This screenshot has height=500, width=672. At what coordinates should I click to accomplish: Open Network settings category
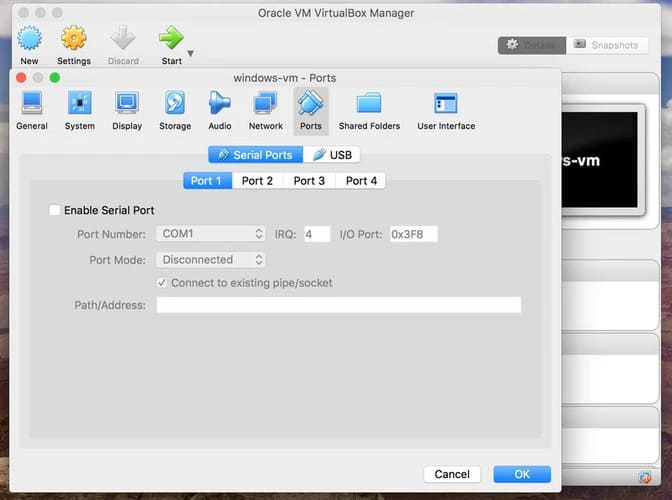[x=266, y=111]
